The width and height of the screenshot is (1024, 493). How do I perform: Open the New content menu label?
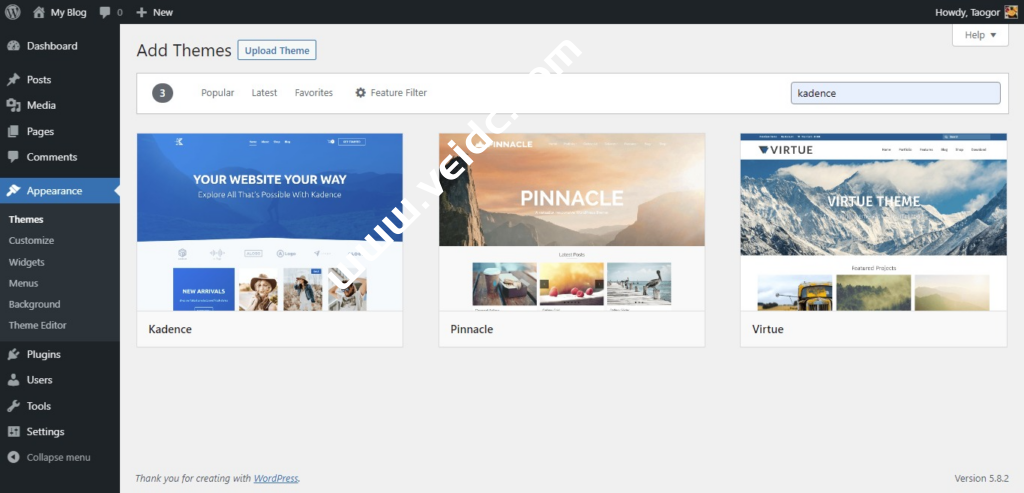point(163,12)
